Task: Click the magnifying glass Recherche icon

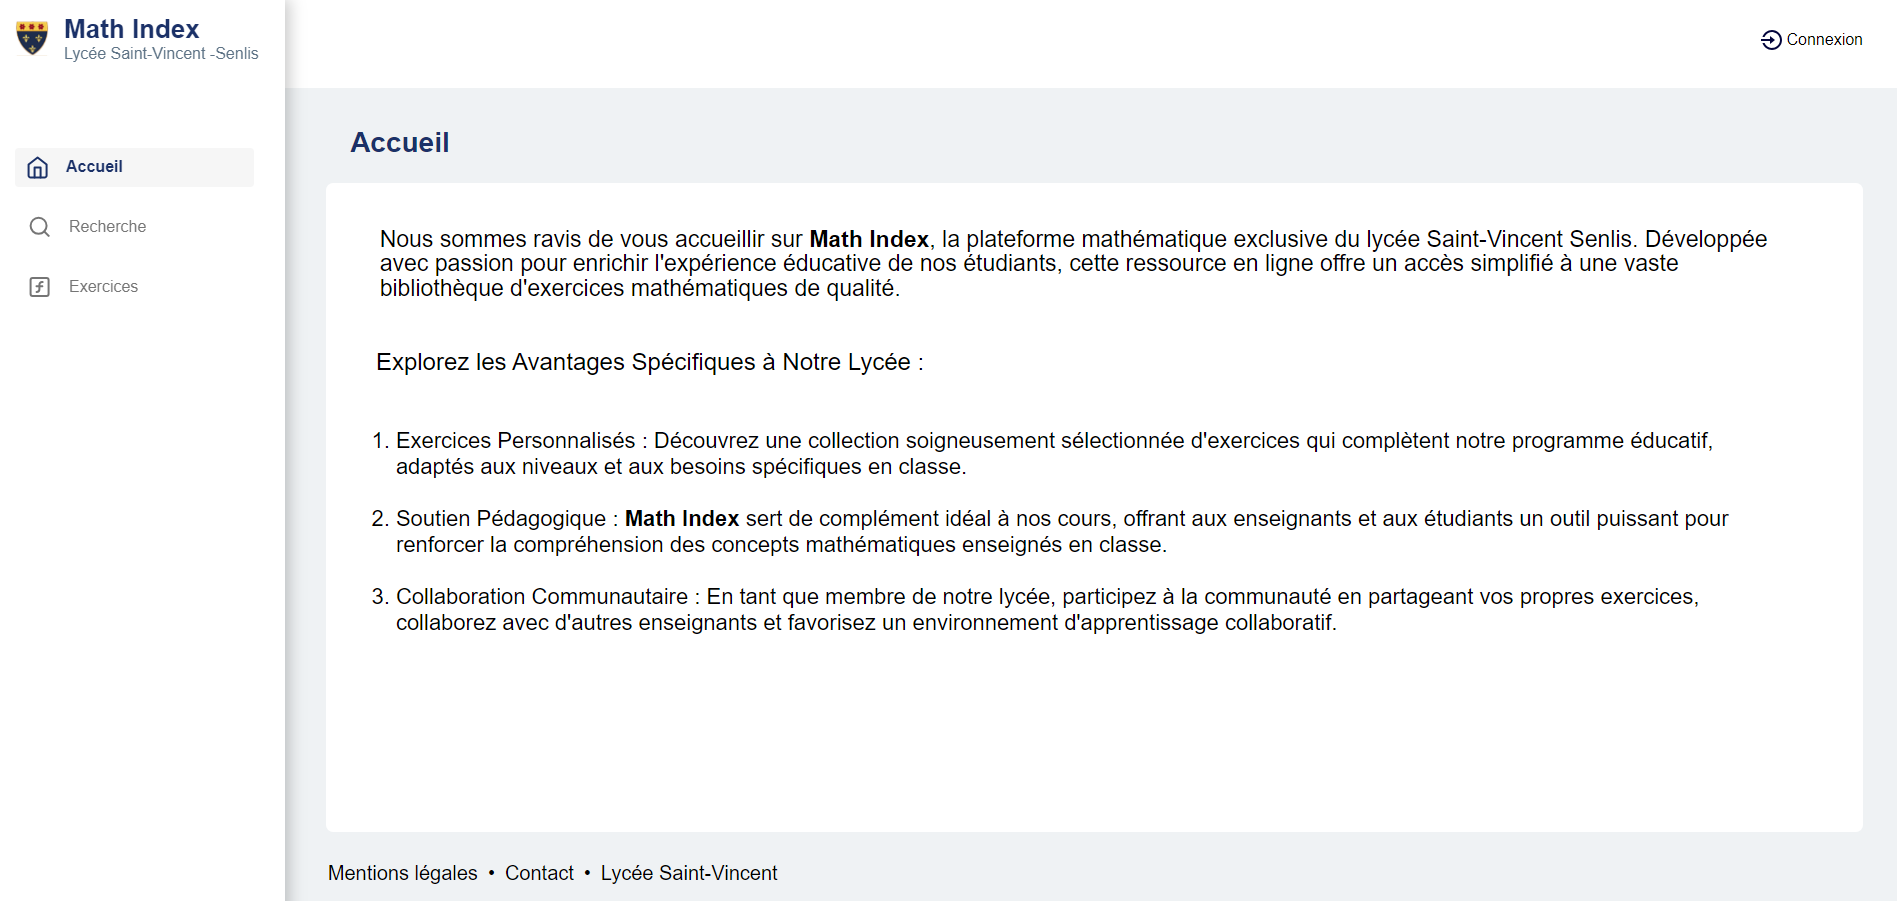Action: pyautogui.click(x=40, y=227)
